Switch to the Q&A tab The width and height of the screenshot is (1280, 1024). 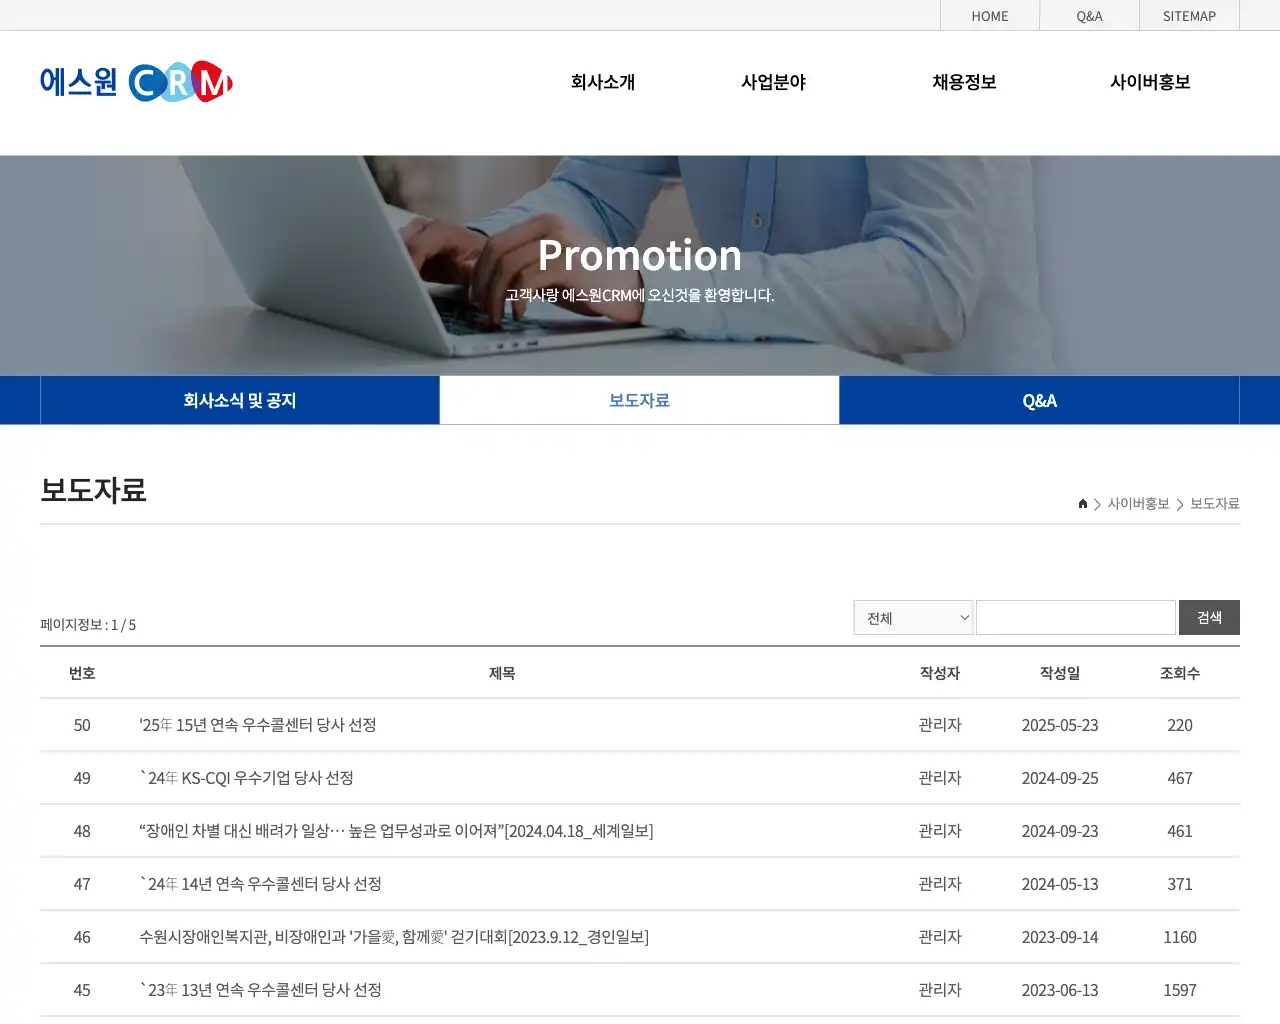1040,400
